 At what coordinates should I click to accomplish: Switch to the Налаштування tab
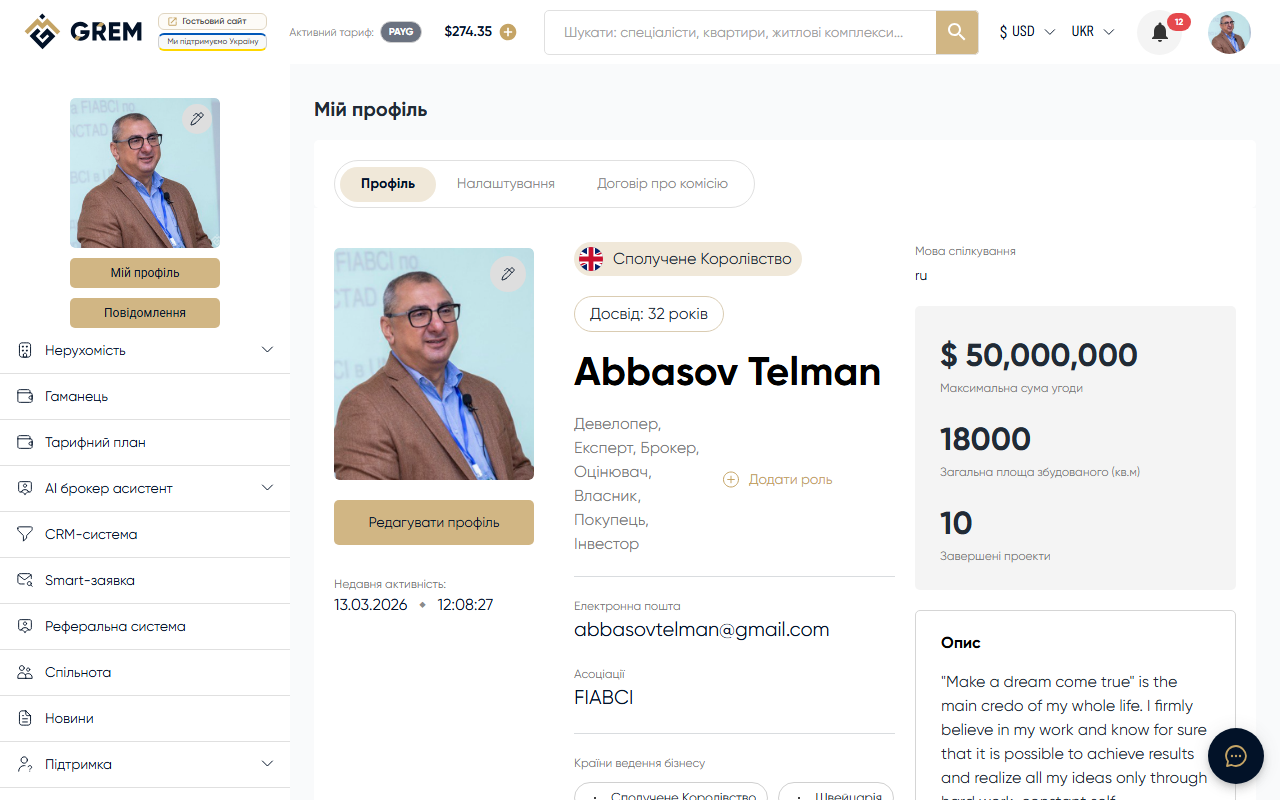(x=505, y=184)
